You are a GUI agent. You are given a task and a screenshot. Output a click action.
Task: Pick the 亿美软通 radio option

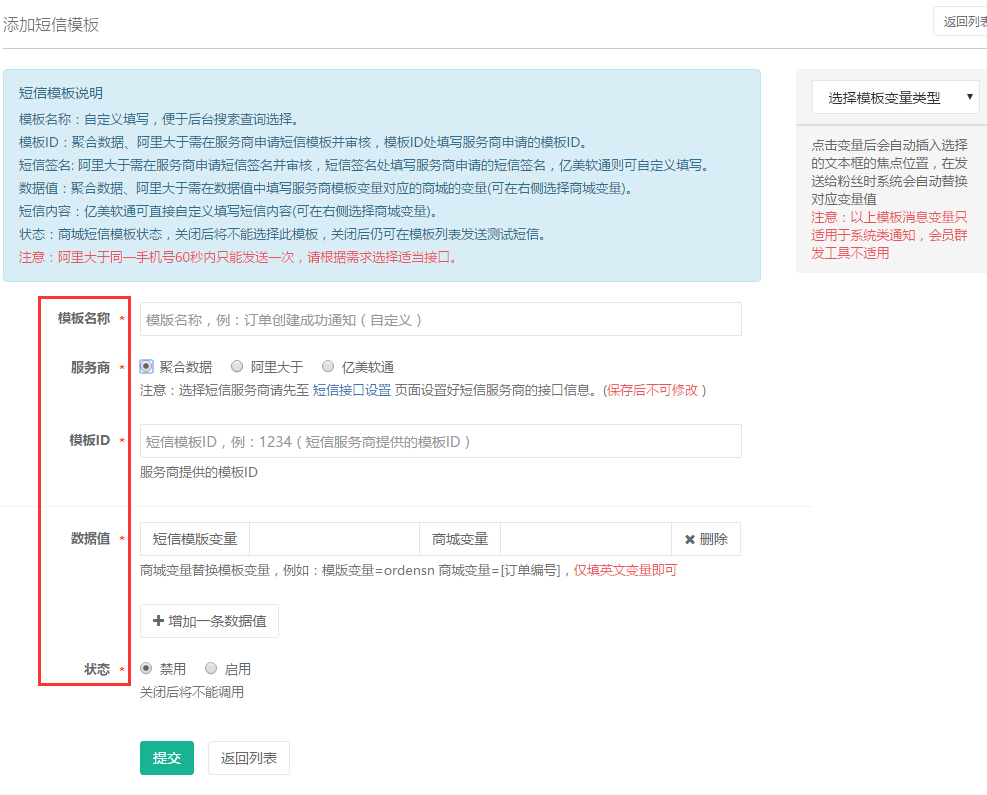coord(328,367)
